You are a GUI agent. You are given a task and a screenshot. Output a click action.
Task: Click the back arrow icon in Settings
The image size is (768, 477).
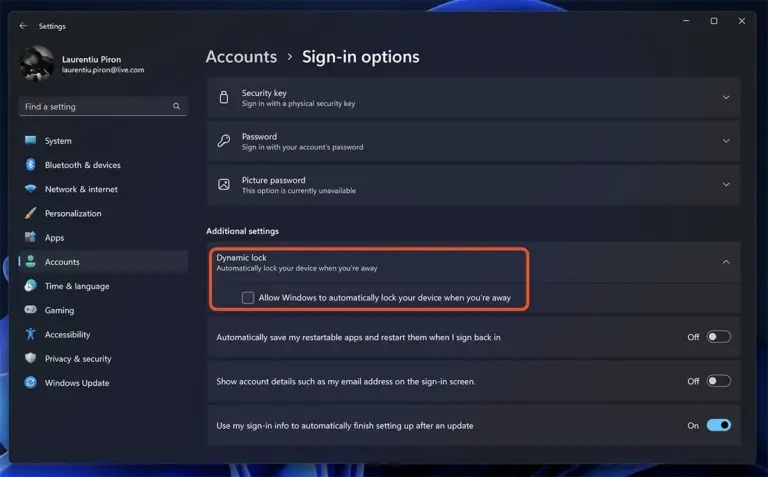coord(23,26)
